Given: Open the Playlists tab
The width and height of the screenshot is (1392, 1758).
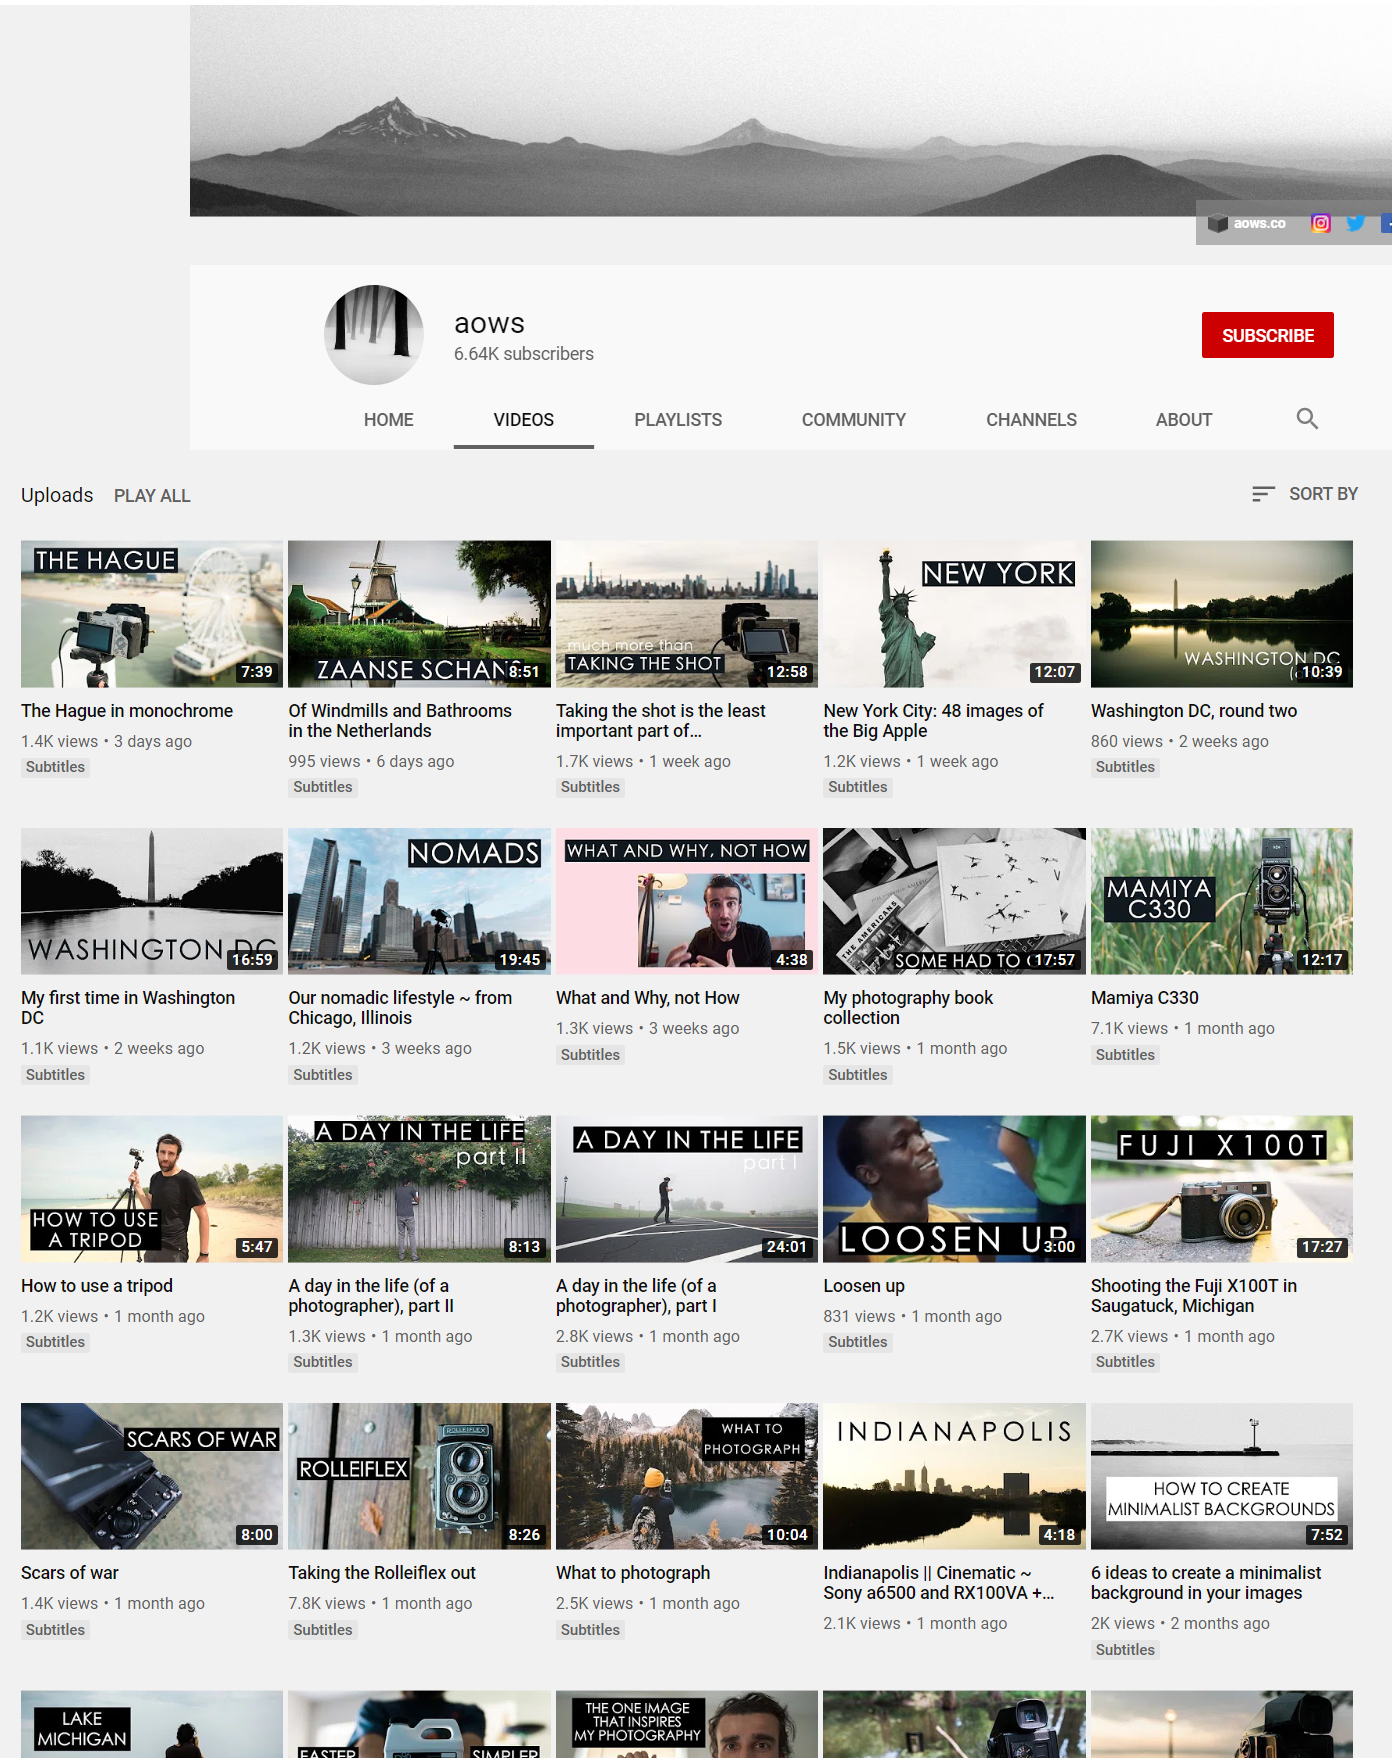Looking at the screenshot, I should click(x=678, y=420).
